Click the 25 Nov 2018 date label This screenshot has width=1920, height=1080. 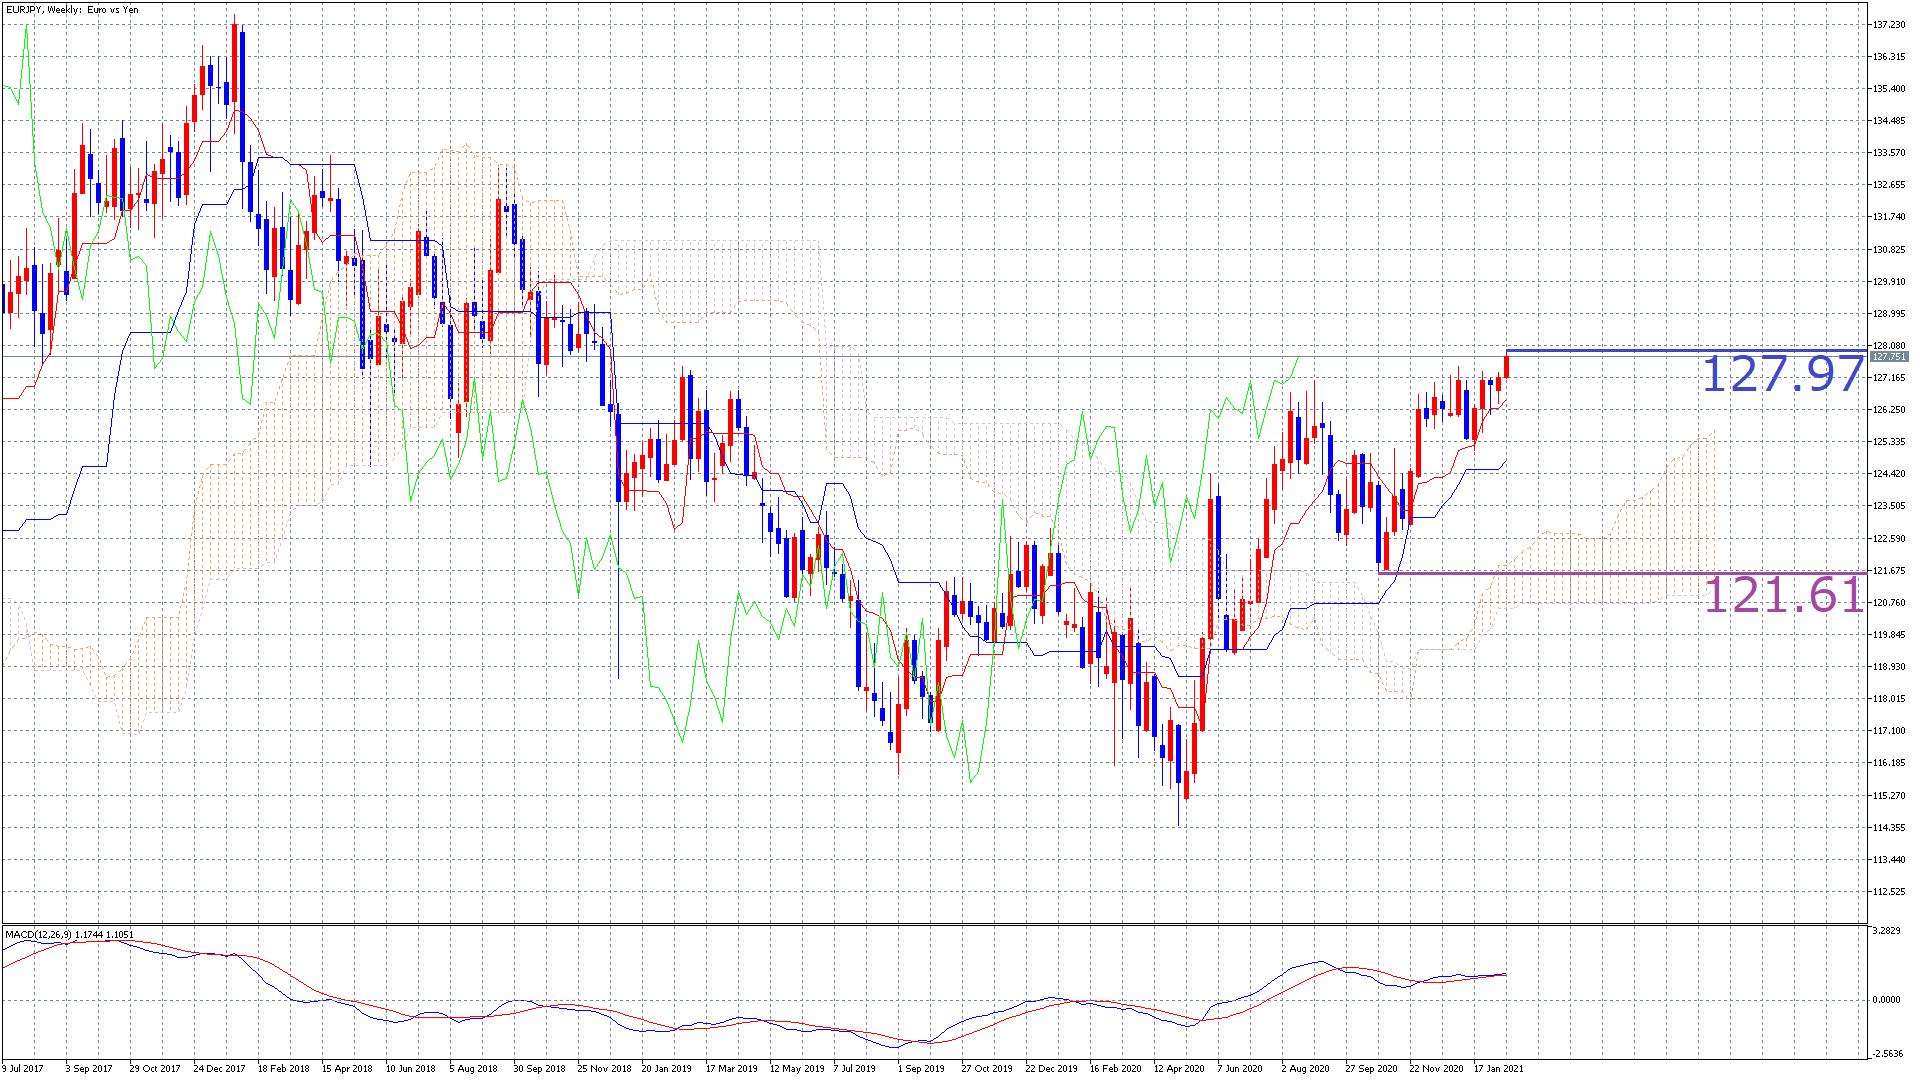604,1068
